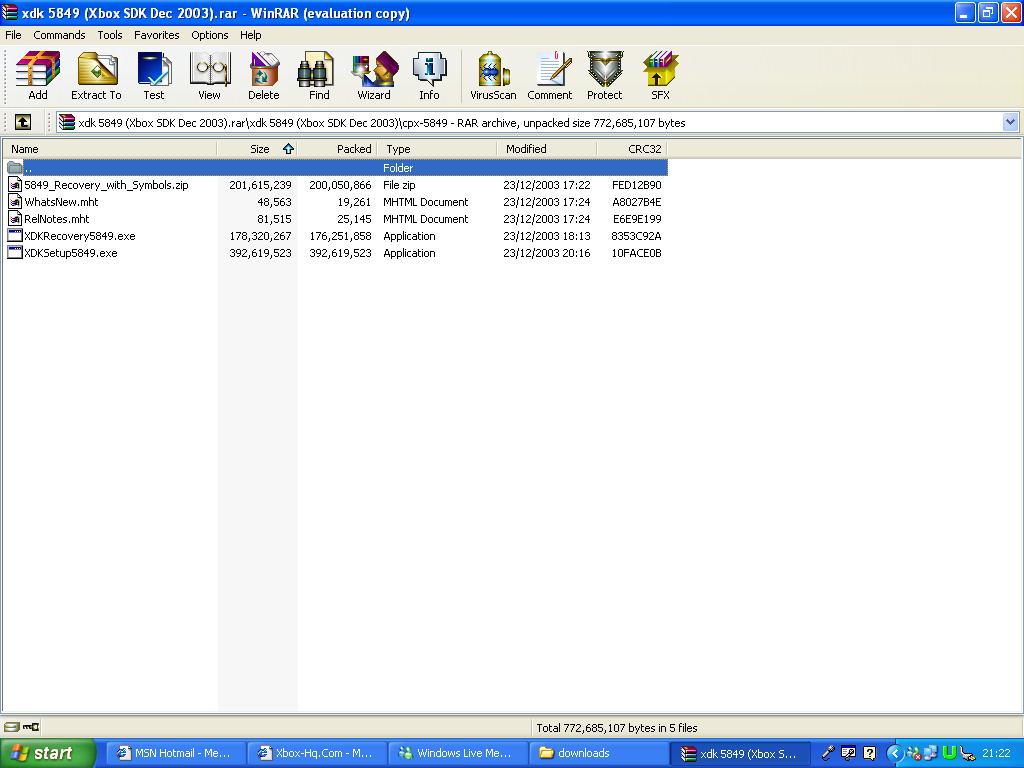The height and width of the screenshot is (768, 1024).
Task: Select file name XDKSetup5849.exe
Action: pyautogui.click(x=71, y=253)
